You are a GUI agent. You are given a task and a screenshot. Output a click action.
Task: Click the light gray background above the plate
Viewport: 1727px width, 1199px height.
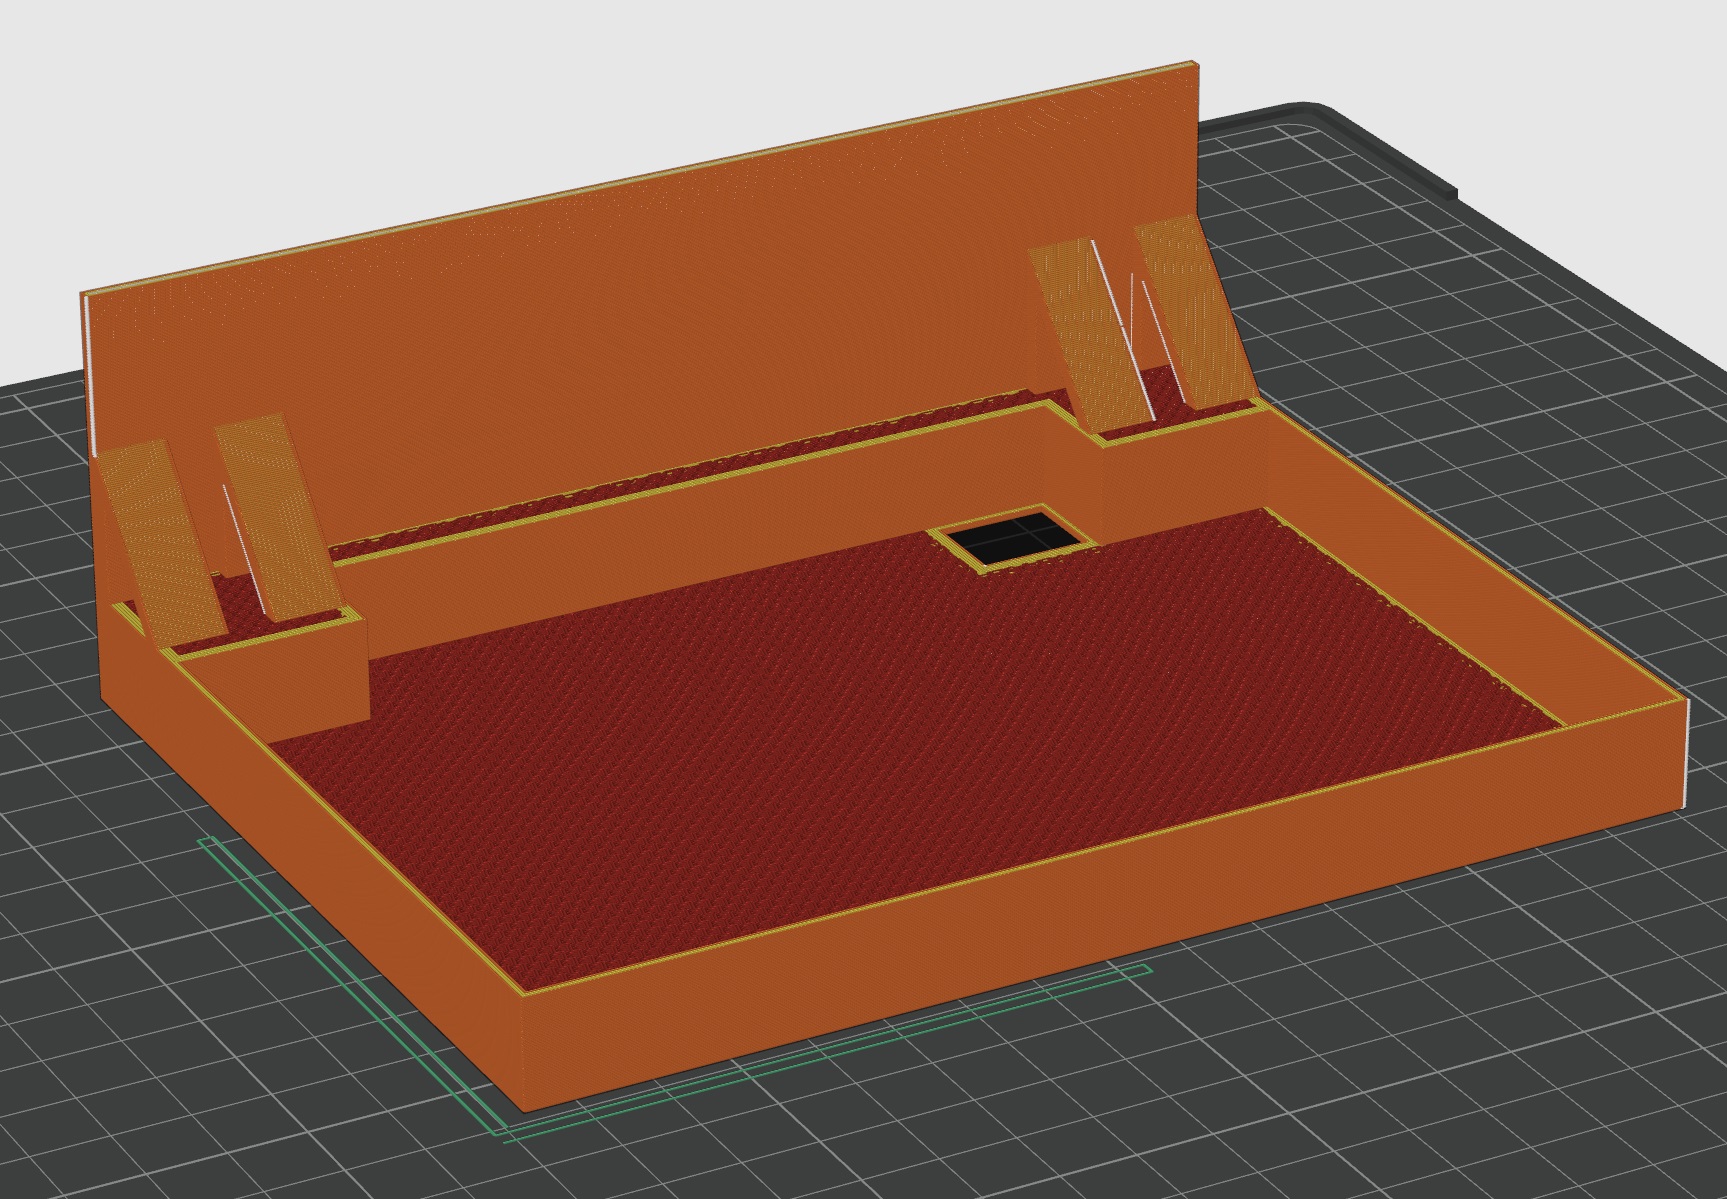[x=400, y=100]
